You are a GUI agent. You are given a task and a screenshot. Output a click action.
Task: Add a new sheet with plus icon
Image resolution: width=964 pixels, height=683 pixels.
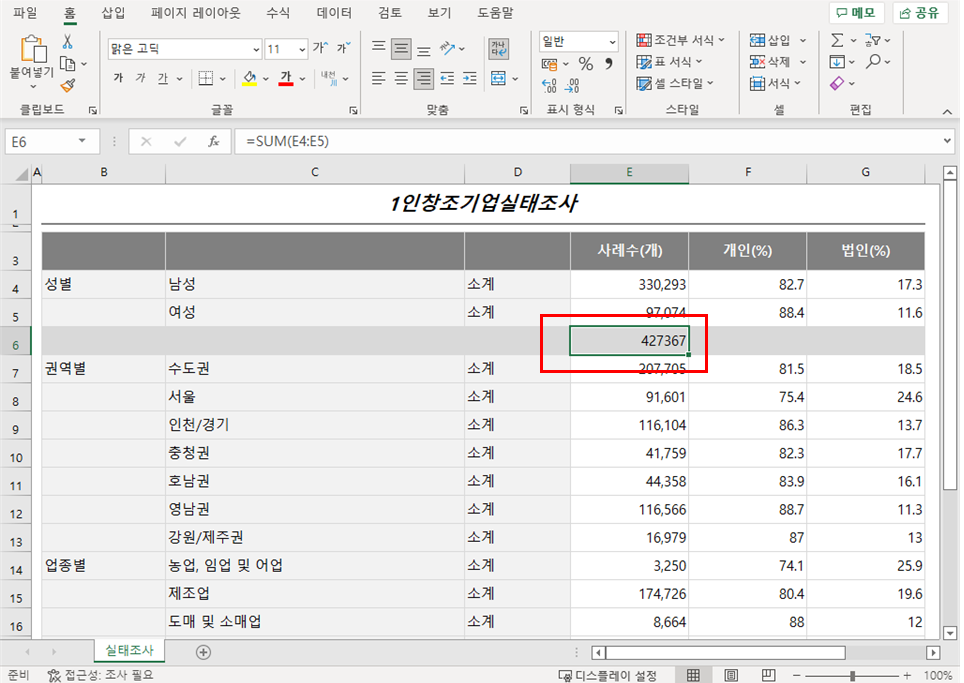(x=203, y=652)
